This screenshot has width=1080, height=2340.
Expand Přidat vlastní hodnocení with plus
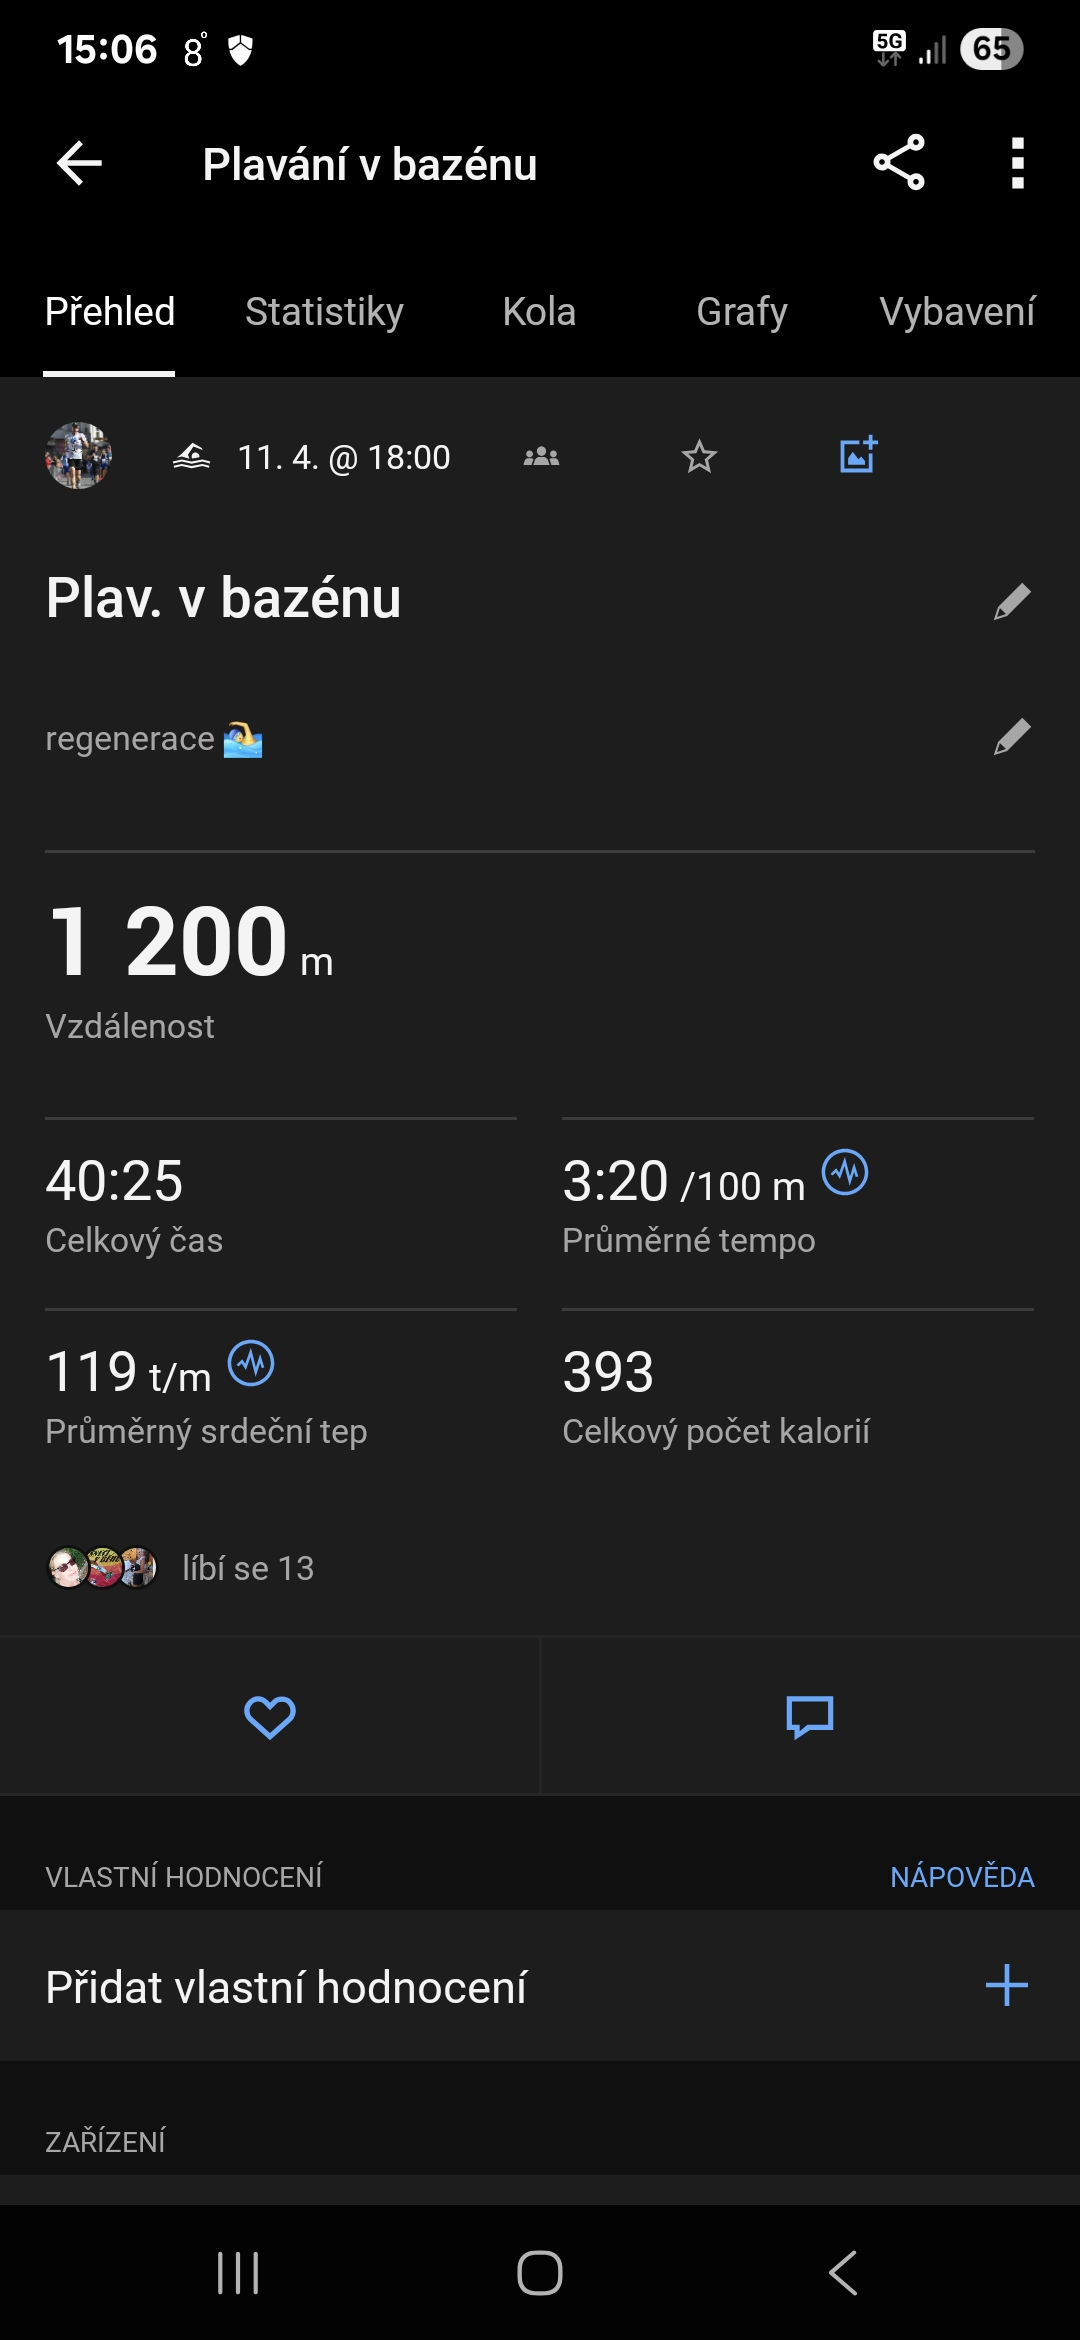click(x=1006, y=1986)
